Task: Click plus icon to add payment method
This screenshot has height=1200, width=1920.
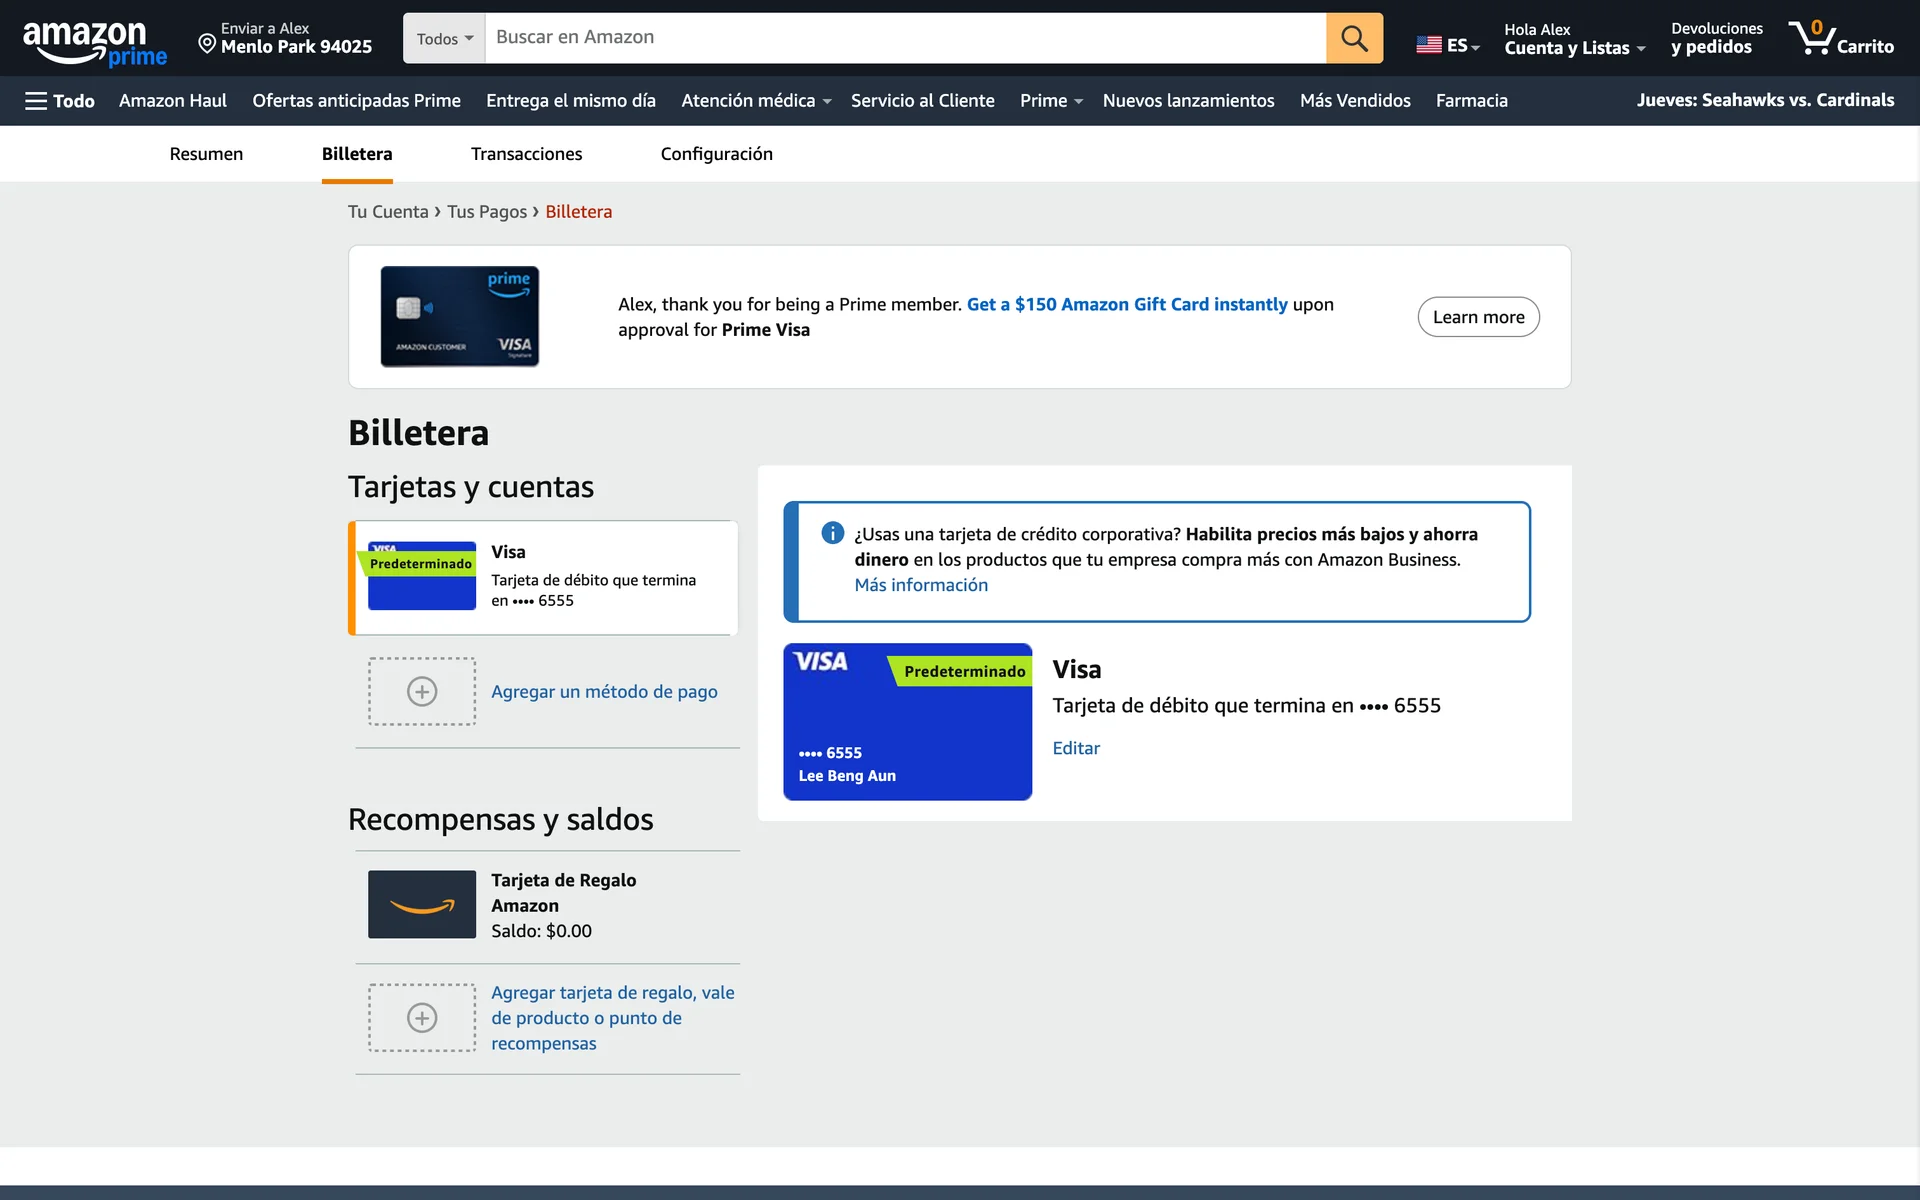Action: point(421,691)
